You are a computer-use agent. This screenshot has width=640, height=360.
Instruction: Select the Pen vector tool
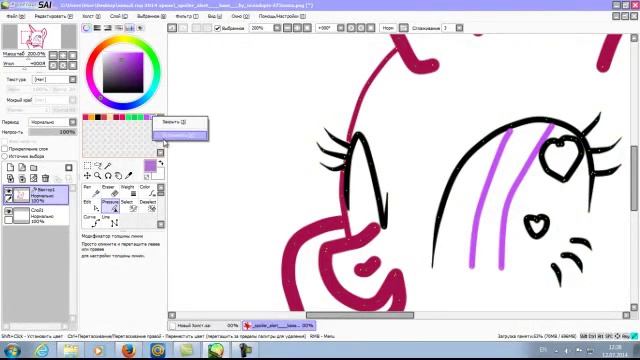(91, 191)
